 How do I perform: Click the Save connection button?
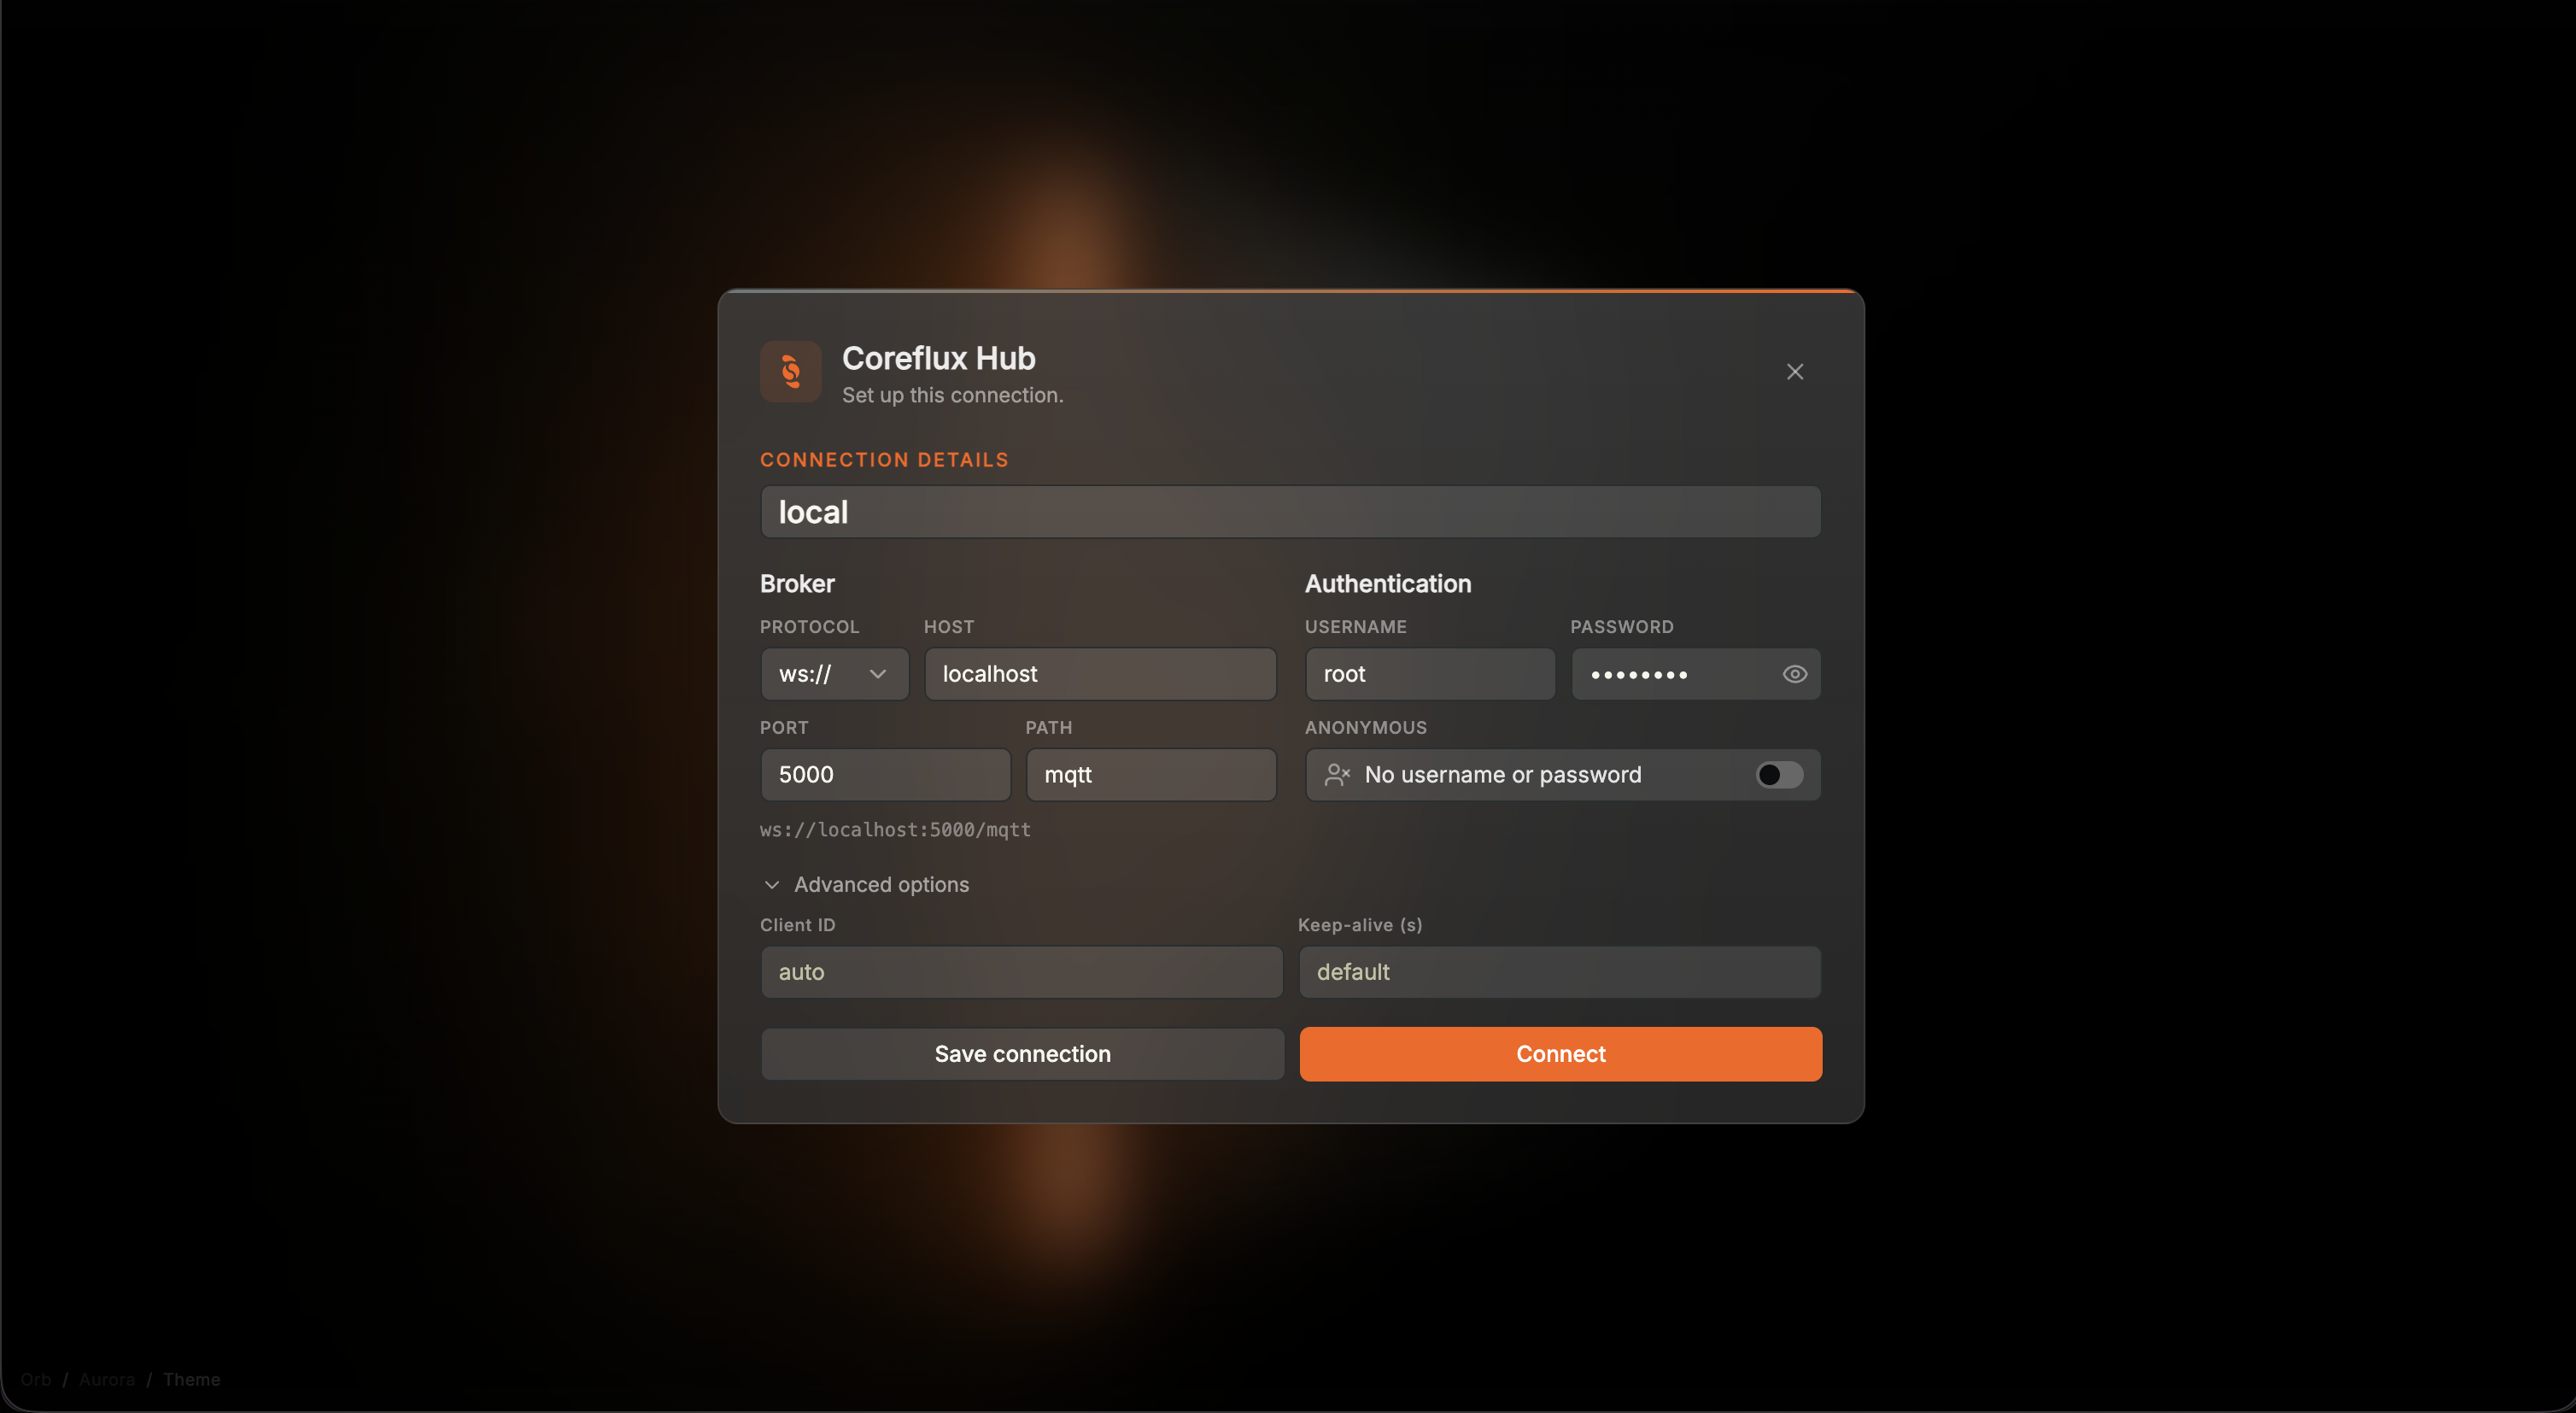pyautogui.click(x=1022, y=1054)
